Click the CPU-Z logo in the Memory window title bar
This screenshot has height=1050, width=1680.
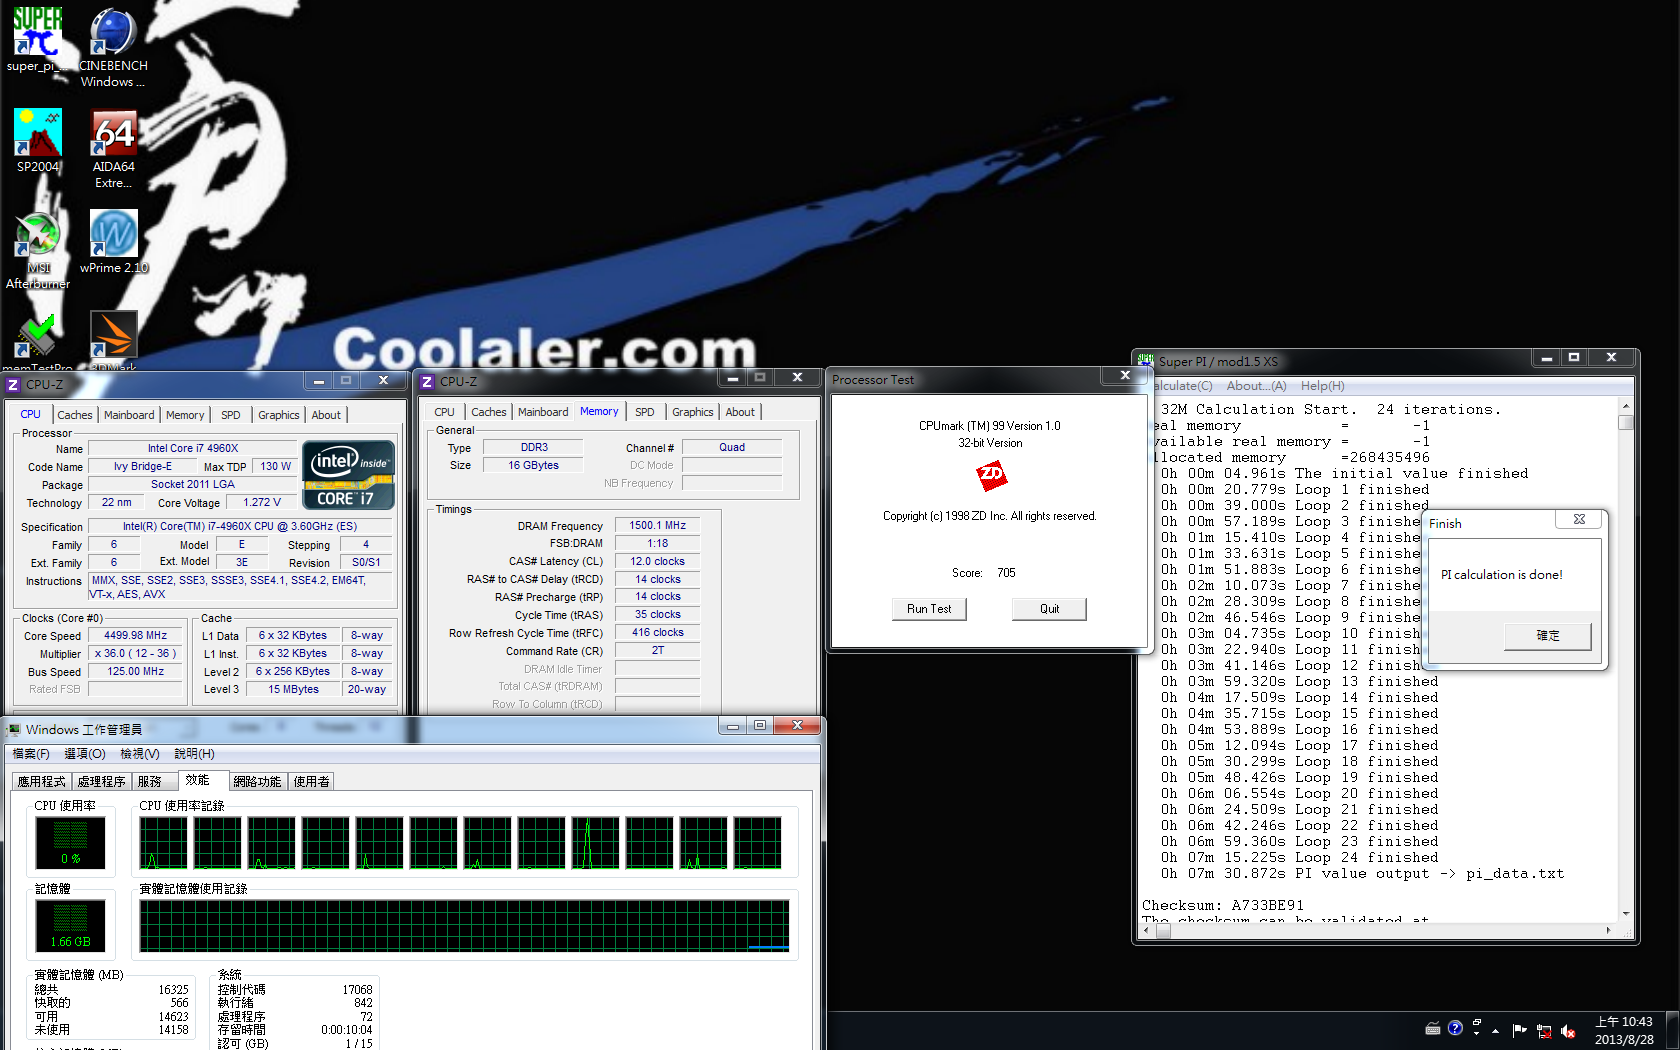[427, 381]
